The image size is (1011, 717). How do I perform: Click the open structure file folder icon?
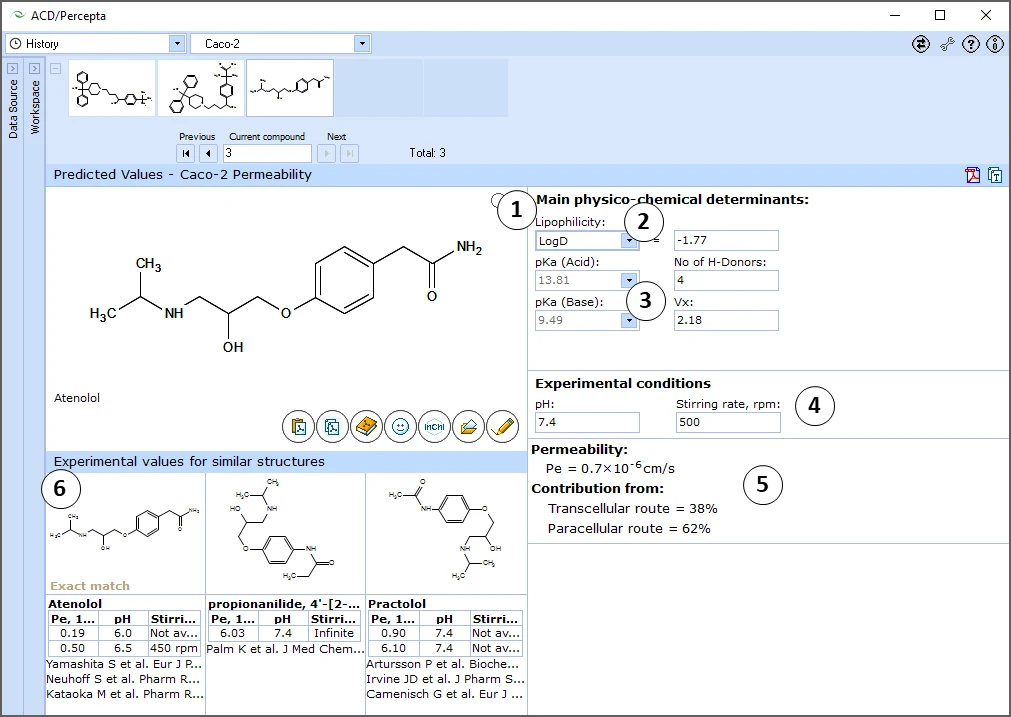(x=469, y=427)
